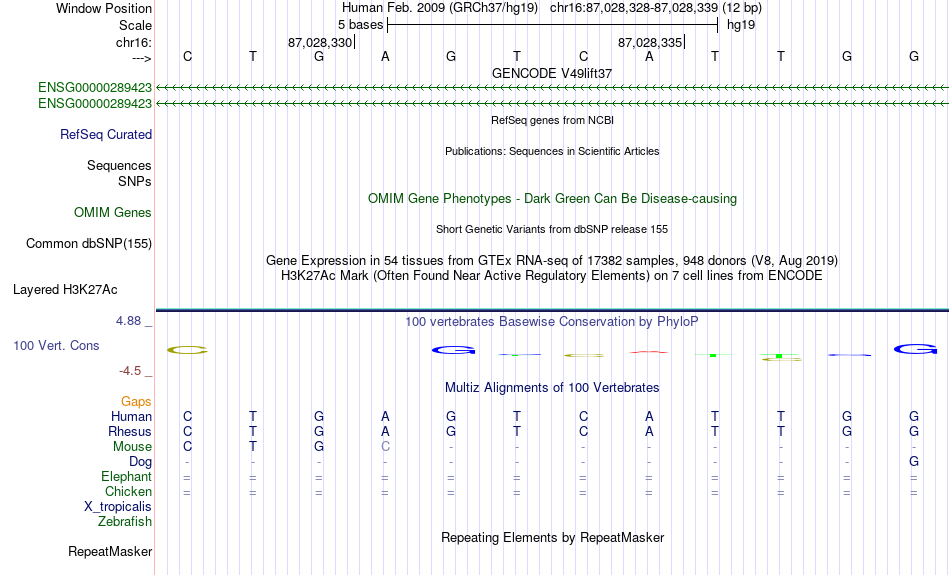Select the Human species label
This screenshot has height=575, width=950.
tap(131, 416)
